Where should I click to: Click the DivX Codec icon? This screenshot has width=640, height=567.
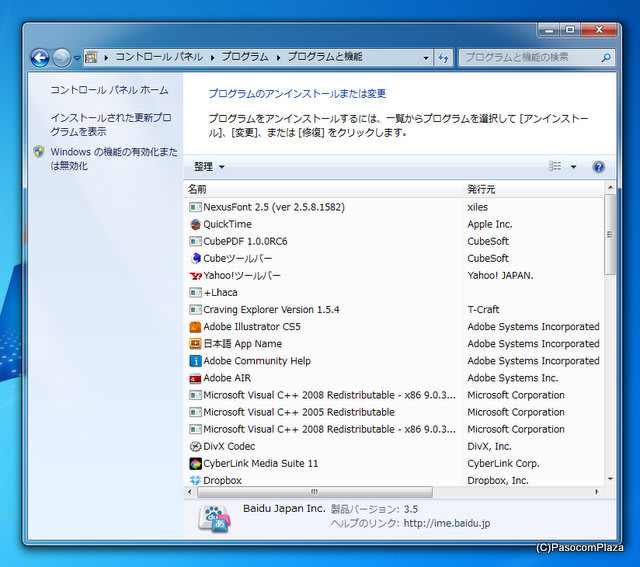coord(195,447)
